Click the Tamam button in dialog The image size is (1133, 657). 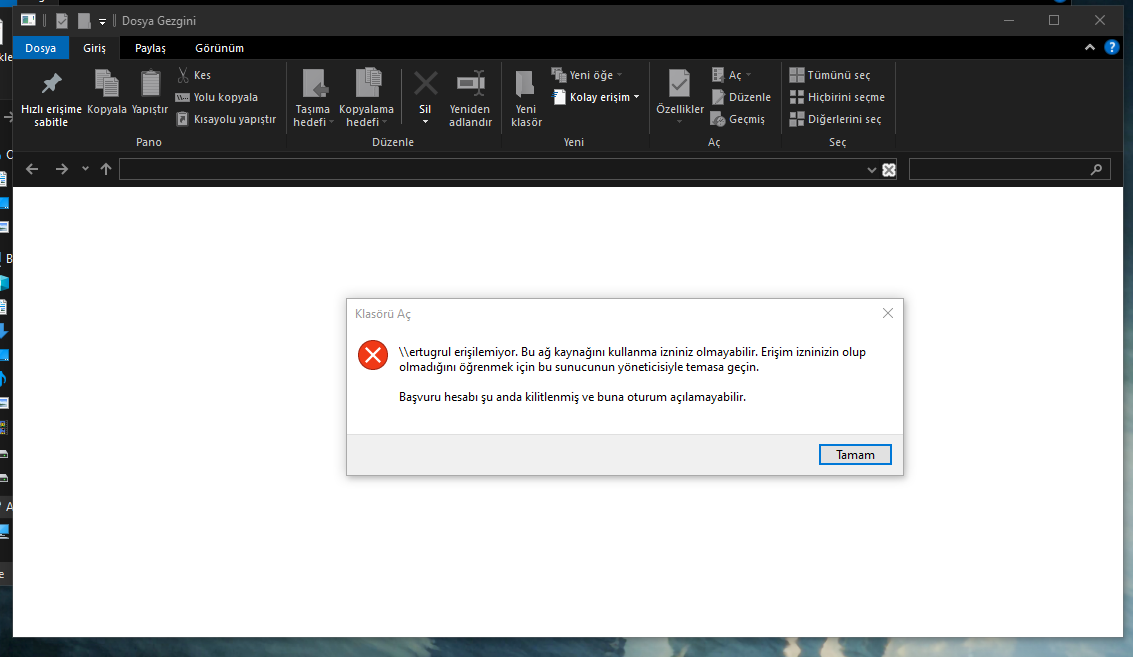855,455
